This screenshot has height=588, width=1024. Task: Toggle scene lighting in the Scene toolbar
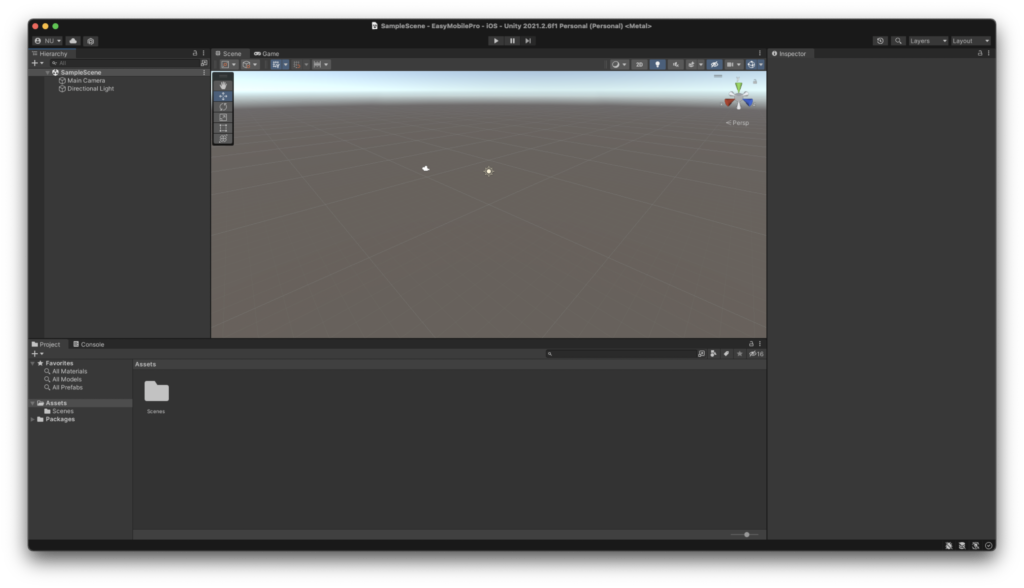(658, 64)
